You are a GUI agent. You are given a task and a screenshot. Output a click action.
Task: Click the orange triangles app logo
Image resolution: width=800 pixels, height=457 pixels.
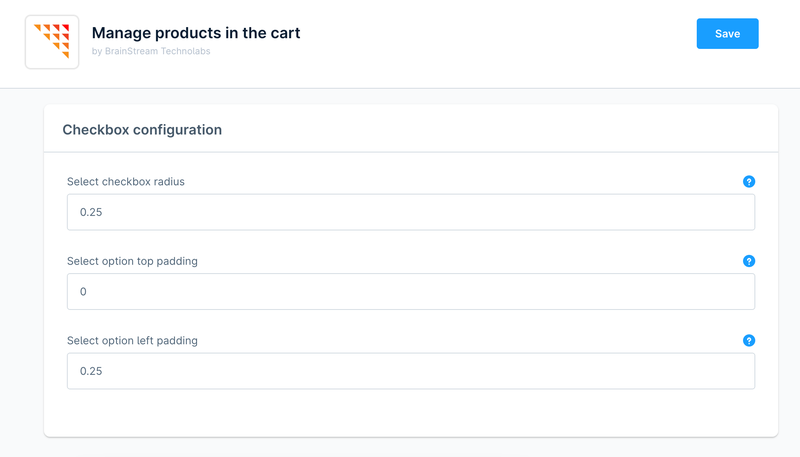coord(52,42)
